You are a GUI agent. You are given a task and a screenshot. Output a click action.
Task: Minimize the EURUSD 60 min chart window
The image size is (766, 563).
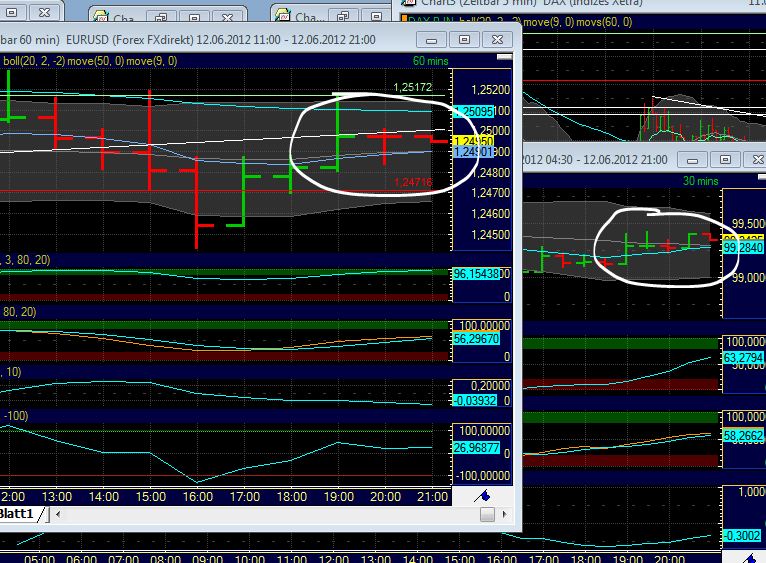pos(431,40)
